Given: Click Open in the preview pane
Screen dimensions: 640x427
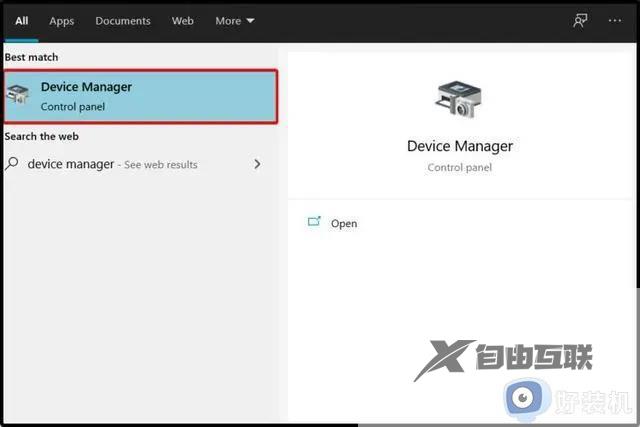Looking at the screenshot, I should (344, 224).
